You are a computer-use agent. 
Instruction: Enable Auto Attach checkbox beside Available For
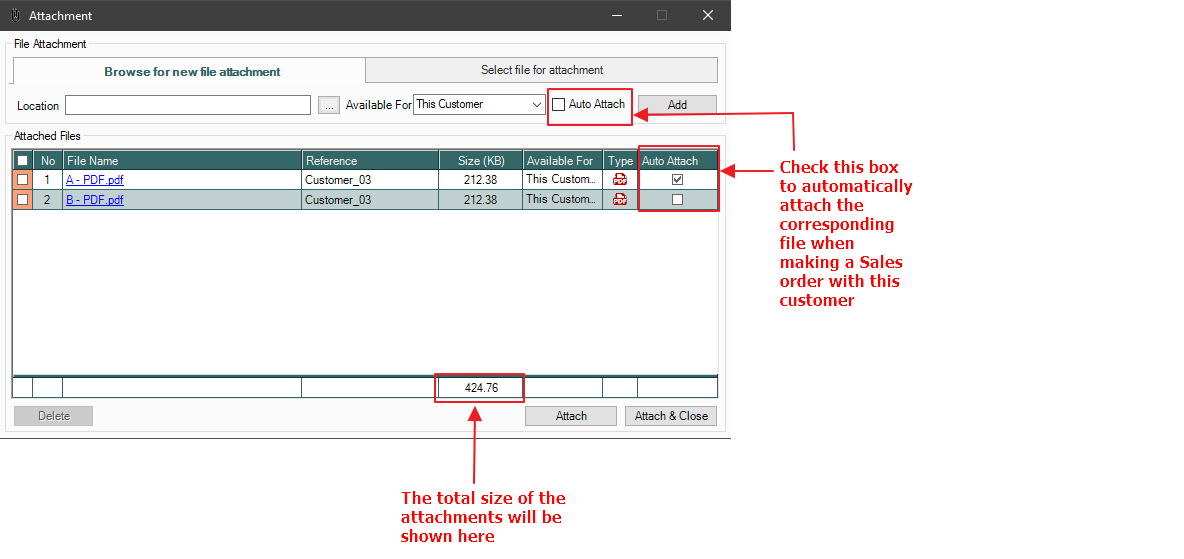559,105
